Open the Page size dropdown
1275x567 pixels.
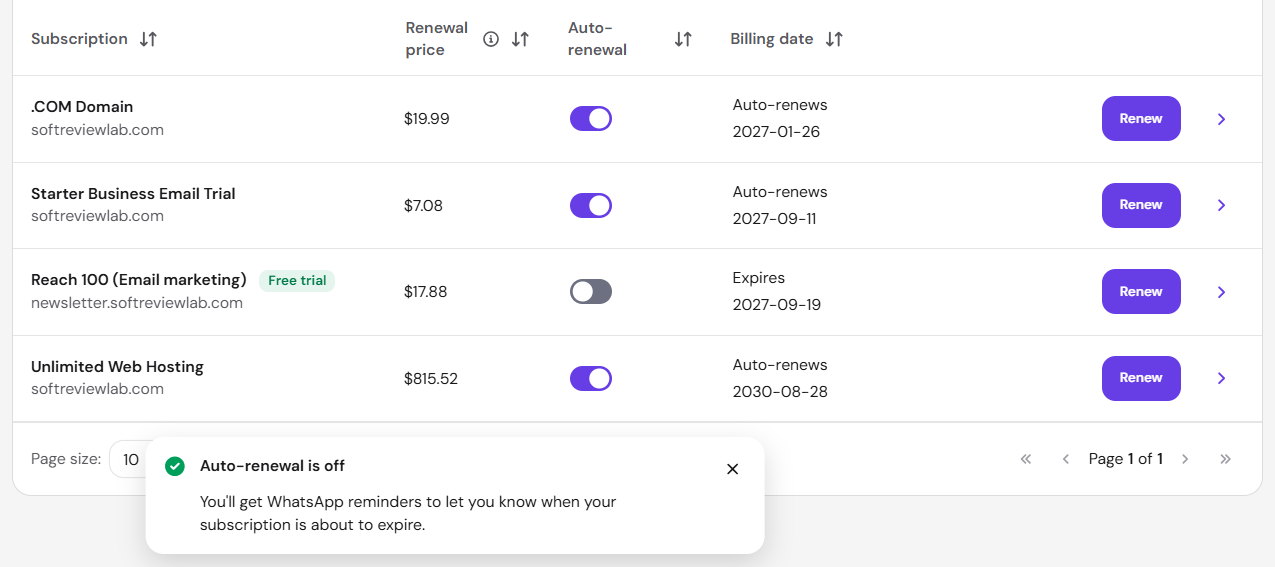pyautogui.click(x=130, y=459)
